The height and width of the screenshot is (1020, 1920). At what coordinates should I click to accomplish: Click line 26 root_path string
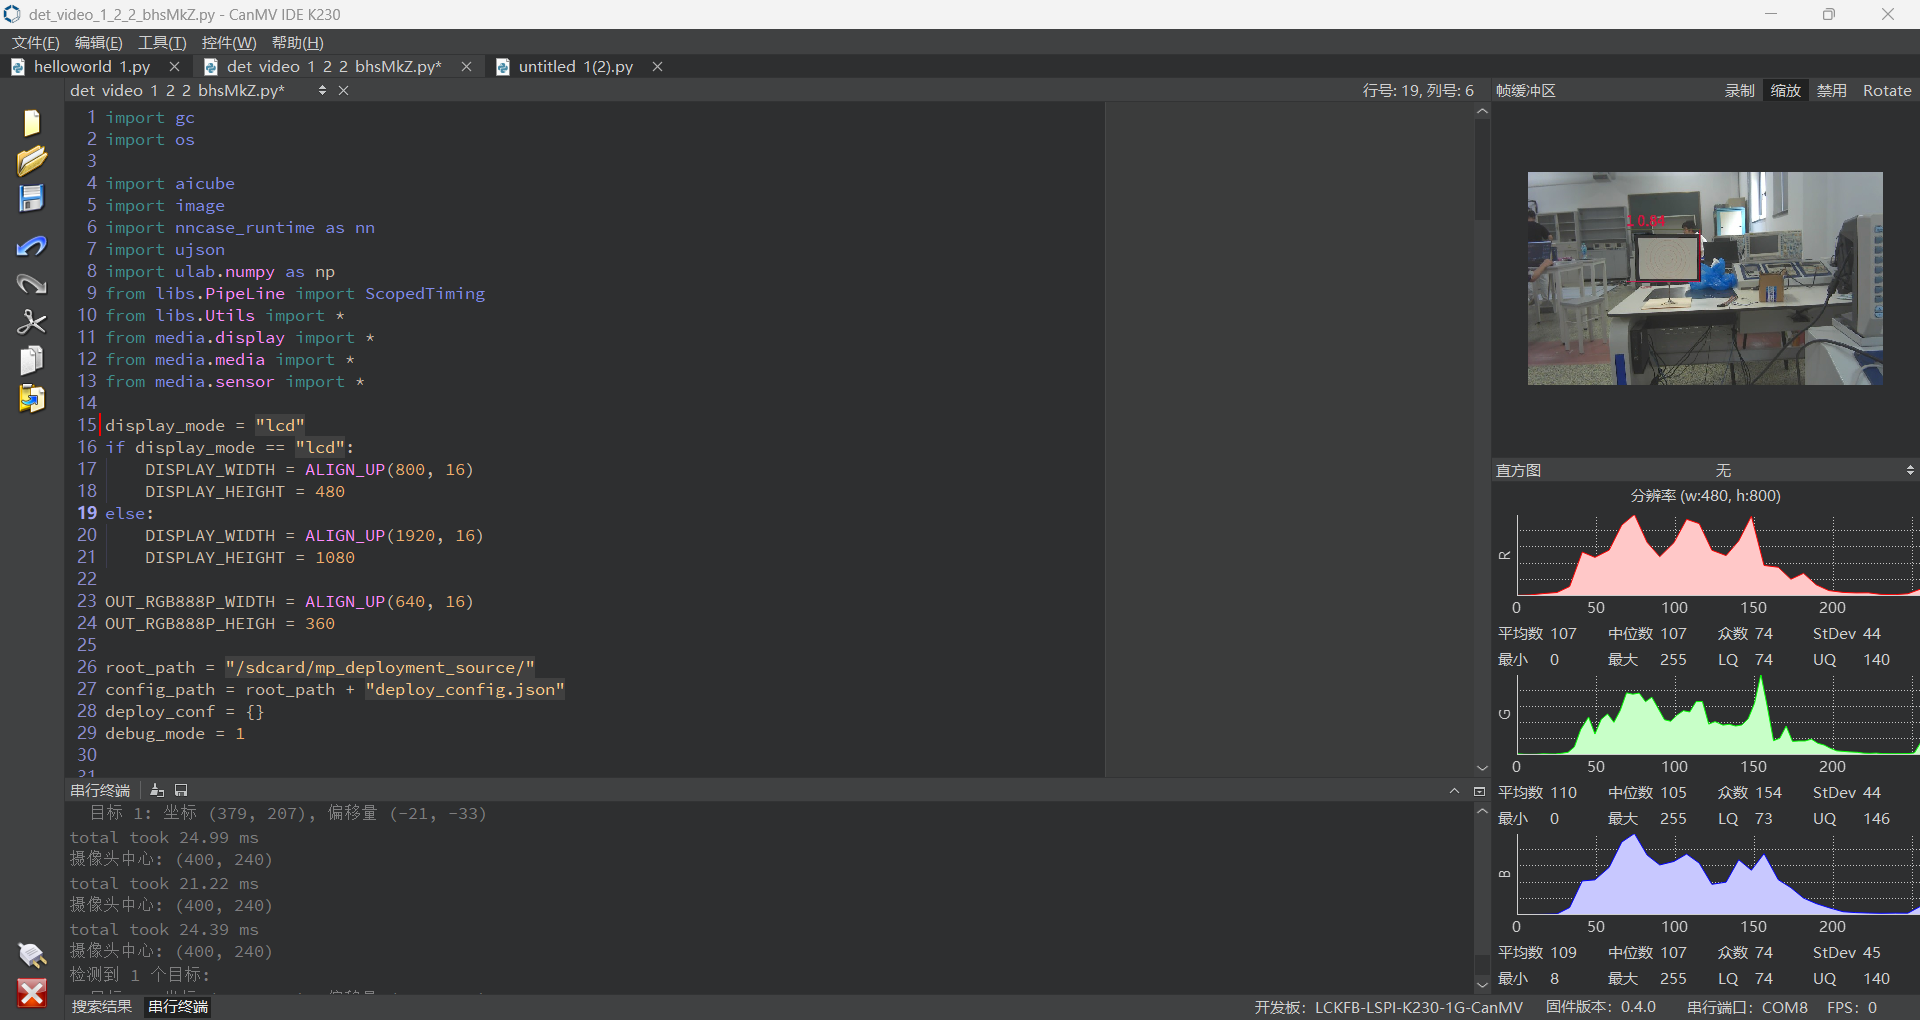point(380,667)
